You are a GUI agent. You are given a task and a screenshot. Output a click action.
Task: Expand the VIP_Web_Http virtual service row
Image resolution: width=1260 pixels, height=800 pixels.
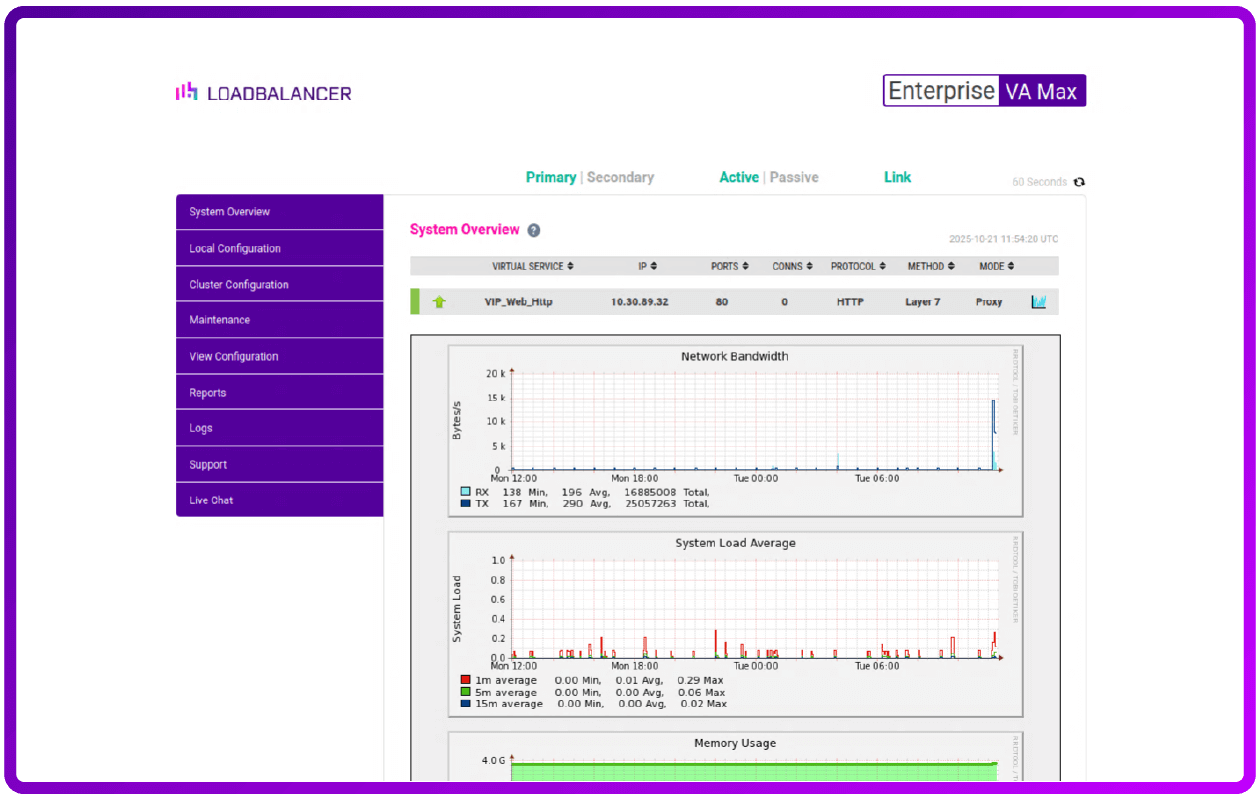pos(518,302)
